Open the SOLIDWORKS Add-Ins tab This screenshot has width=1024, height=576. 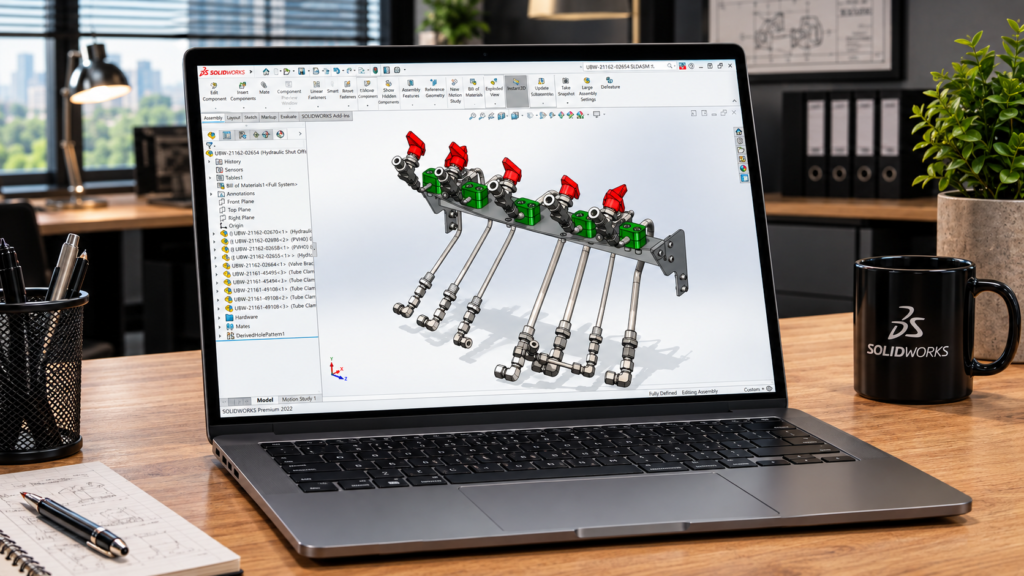tap(326, 116)
